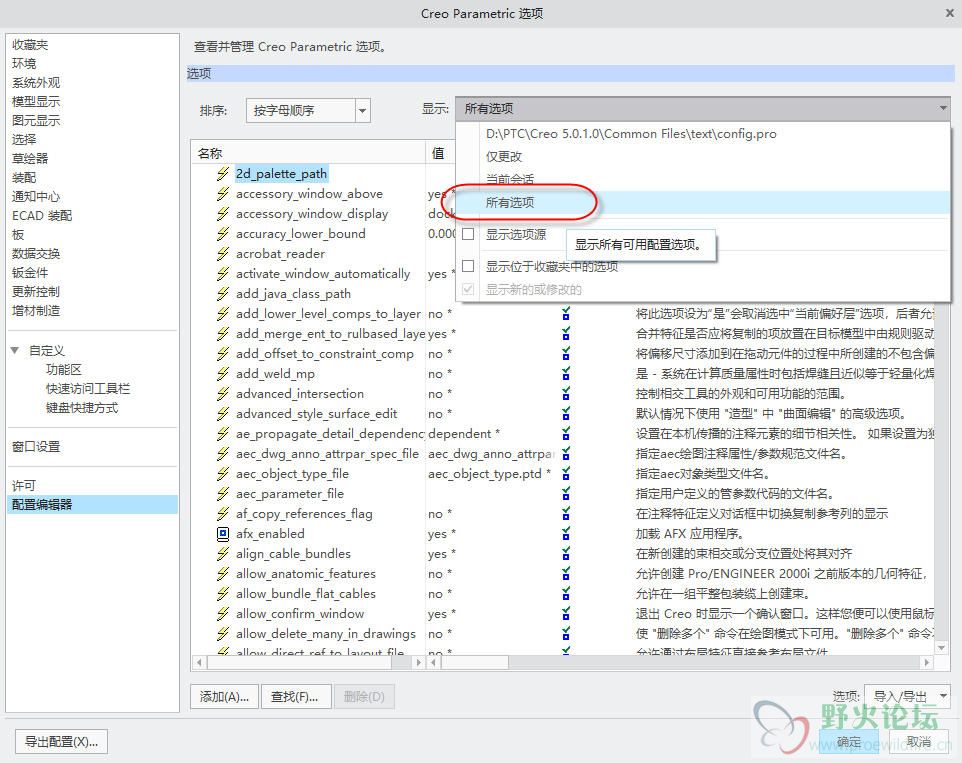This screenshot has width=962, height=763.
Task: Click the lightning icon beside allow_bundle_flat_cables
Action: click(223, 594)
